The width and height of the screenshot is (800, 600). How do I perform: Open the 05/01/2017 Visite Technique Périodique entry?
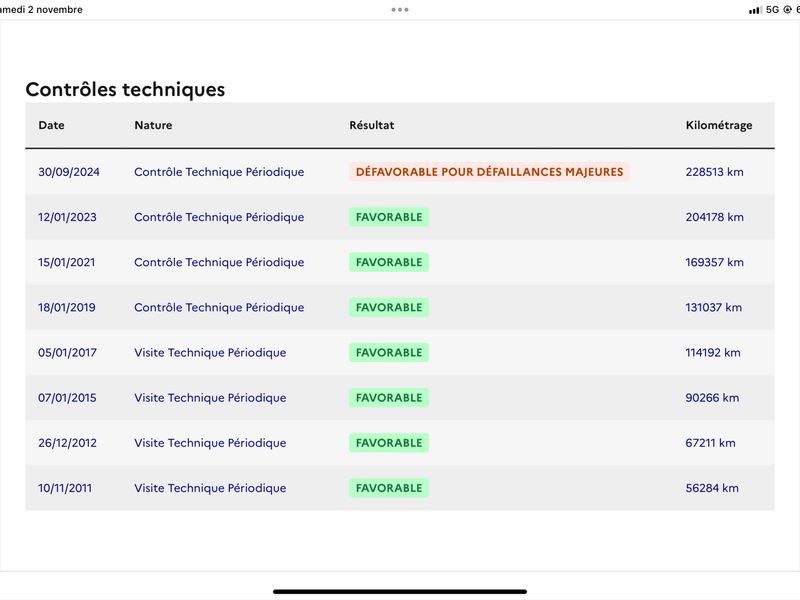coord(210,353)
